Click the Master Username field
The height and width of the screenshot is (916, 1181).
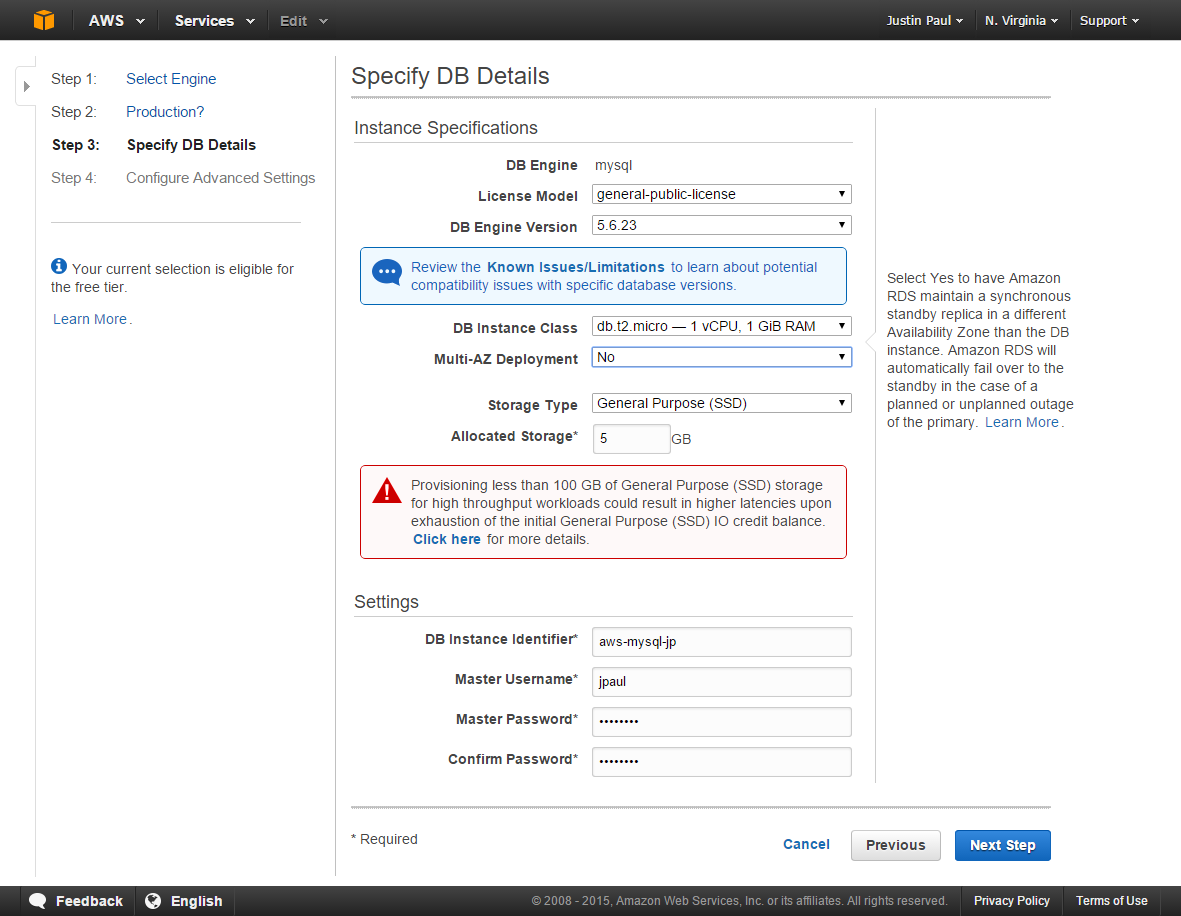722,682
